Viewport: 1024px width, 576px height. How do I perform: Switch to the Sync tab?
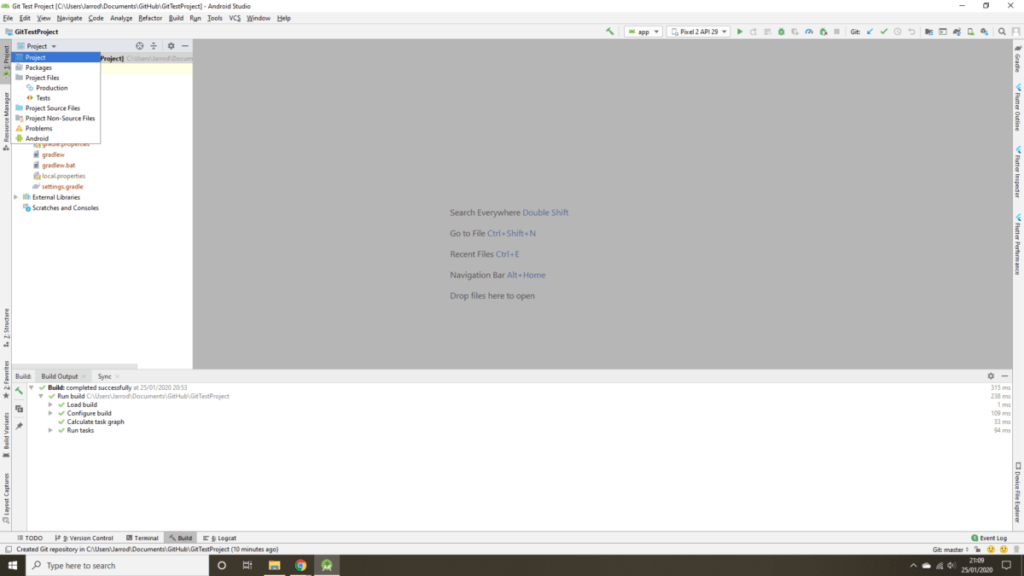pos(104,376)
